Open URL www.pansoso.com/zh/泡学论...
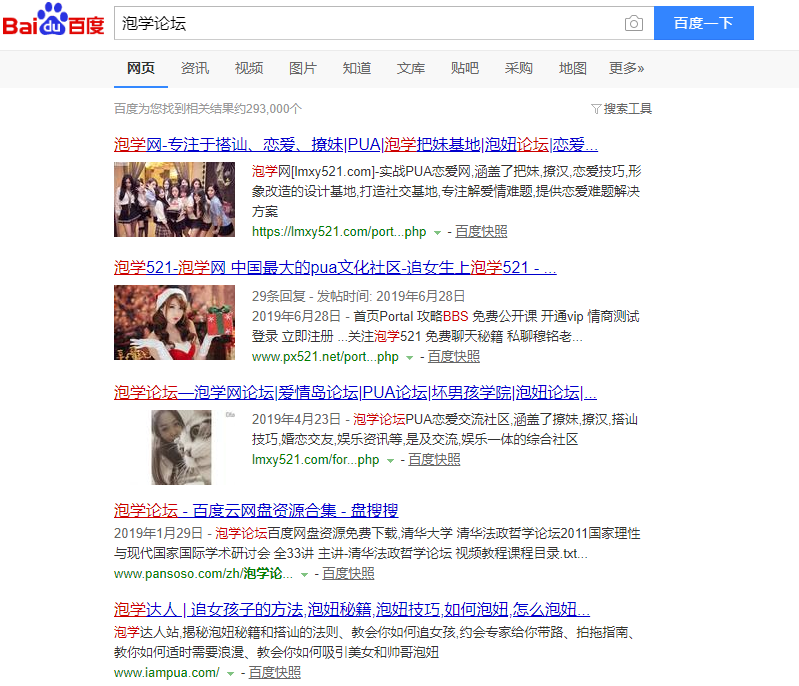 203,574
